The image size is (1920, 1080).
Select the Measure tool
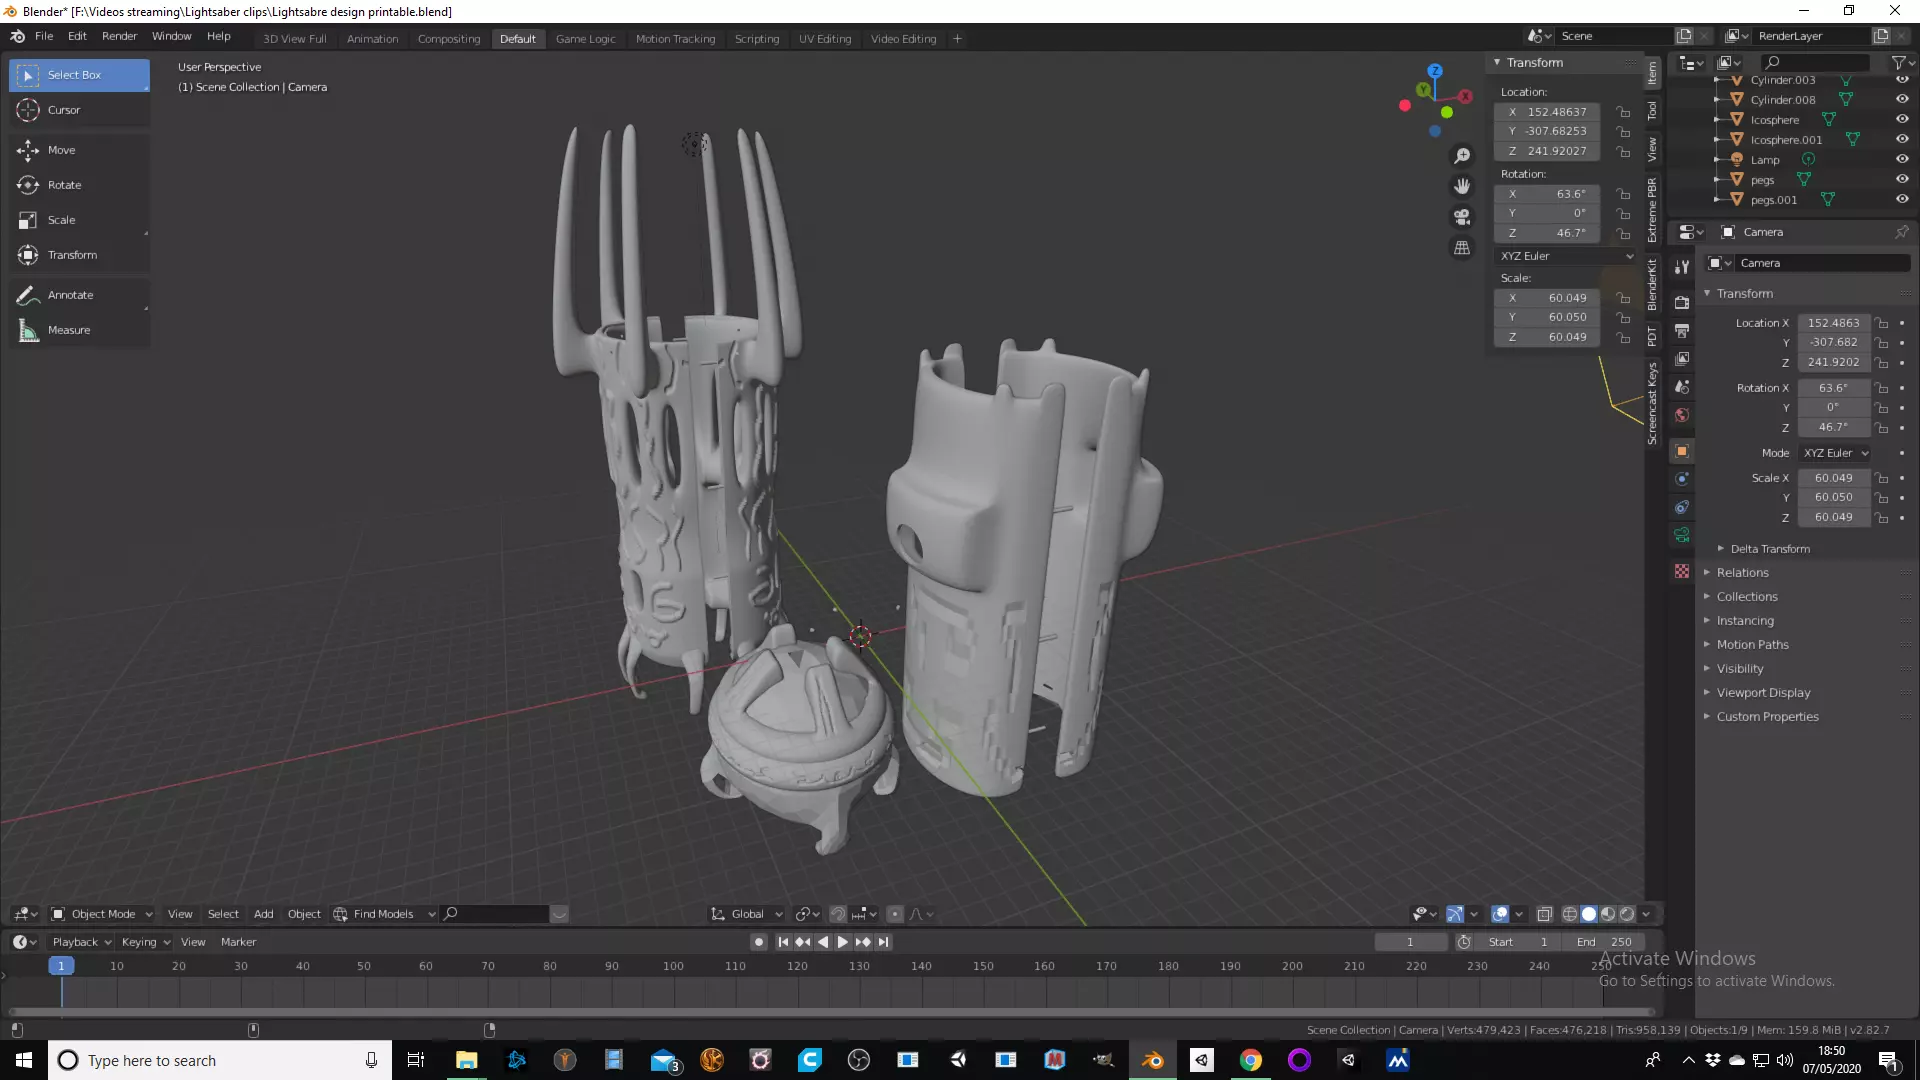click(68, 330)
